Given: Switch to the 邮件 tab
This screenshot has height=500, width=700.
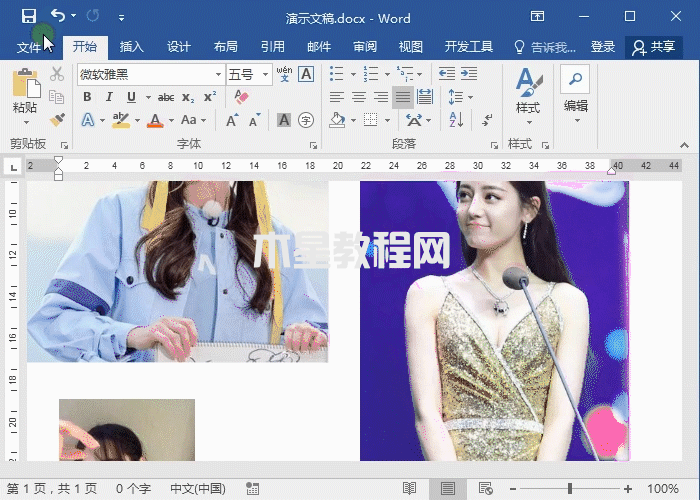Looking at the screenshot, I should click(x=319, y=46).
